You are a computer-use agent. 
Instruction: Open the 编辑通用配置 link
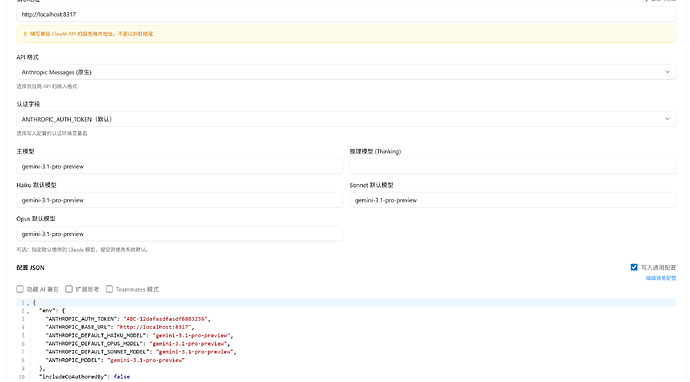pyautogui.click(x=661, y=278)
